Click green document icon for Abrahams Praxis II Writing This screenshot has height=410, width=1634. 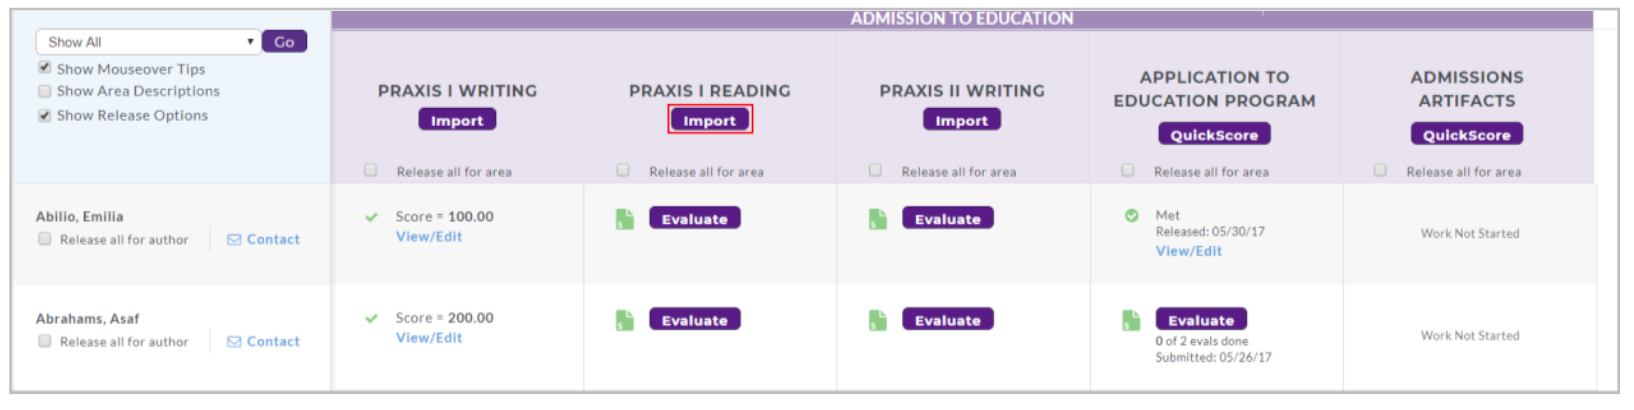[878, 320]
